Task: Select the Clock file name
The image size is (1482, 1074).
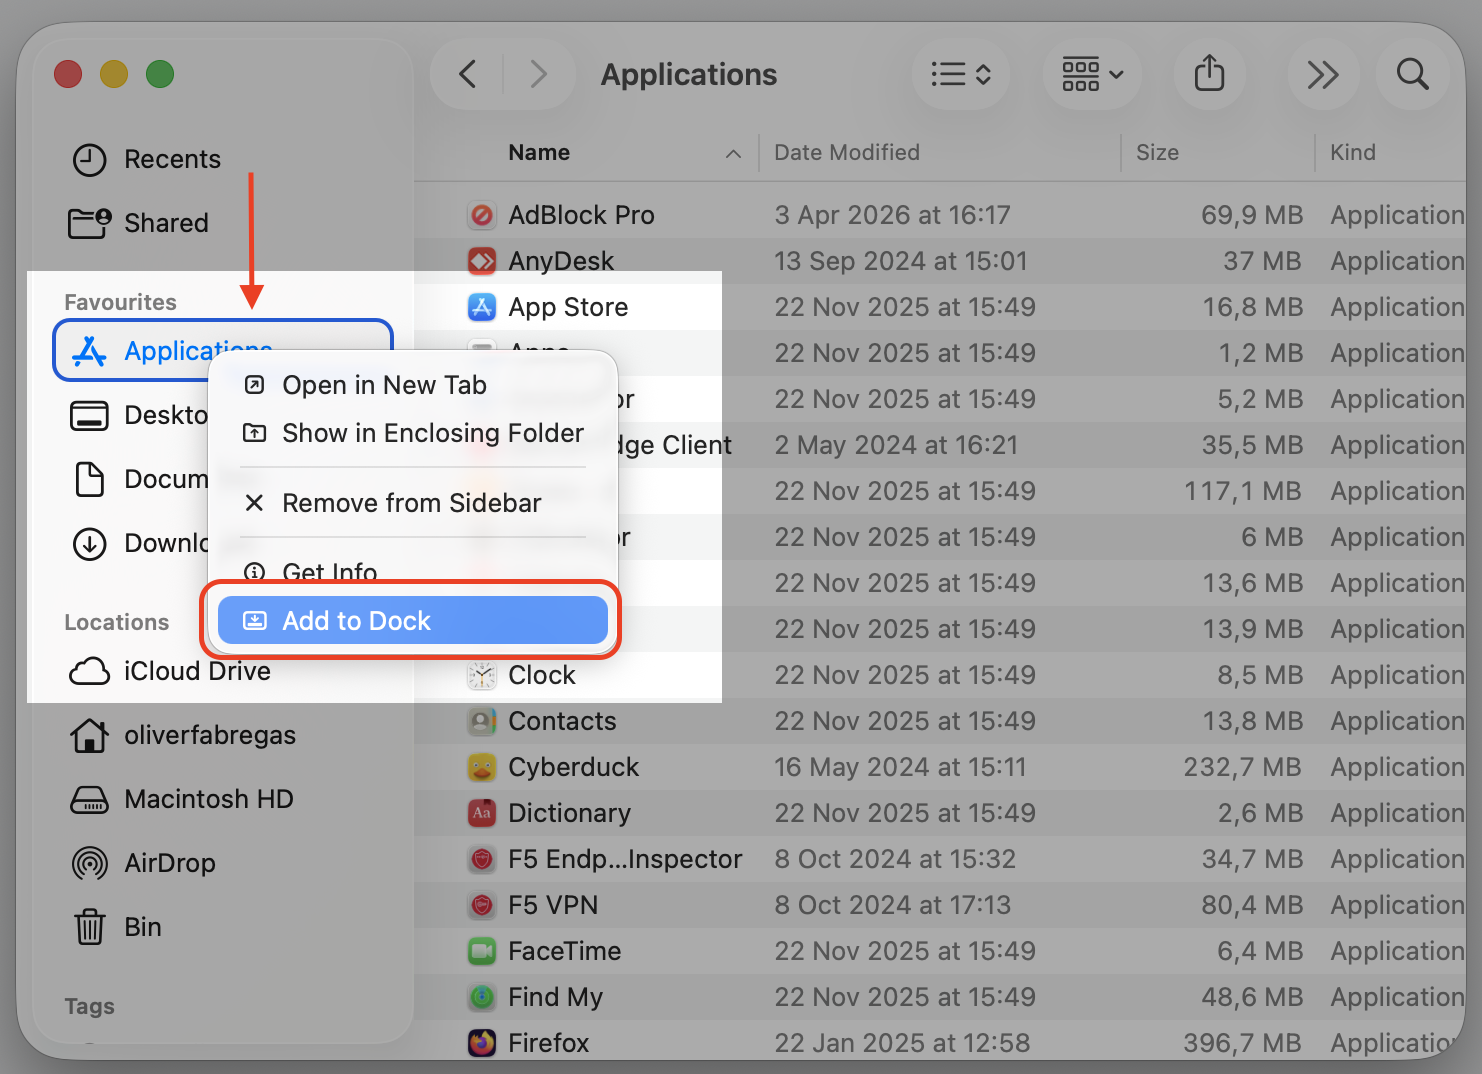Action: (542, 675)
